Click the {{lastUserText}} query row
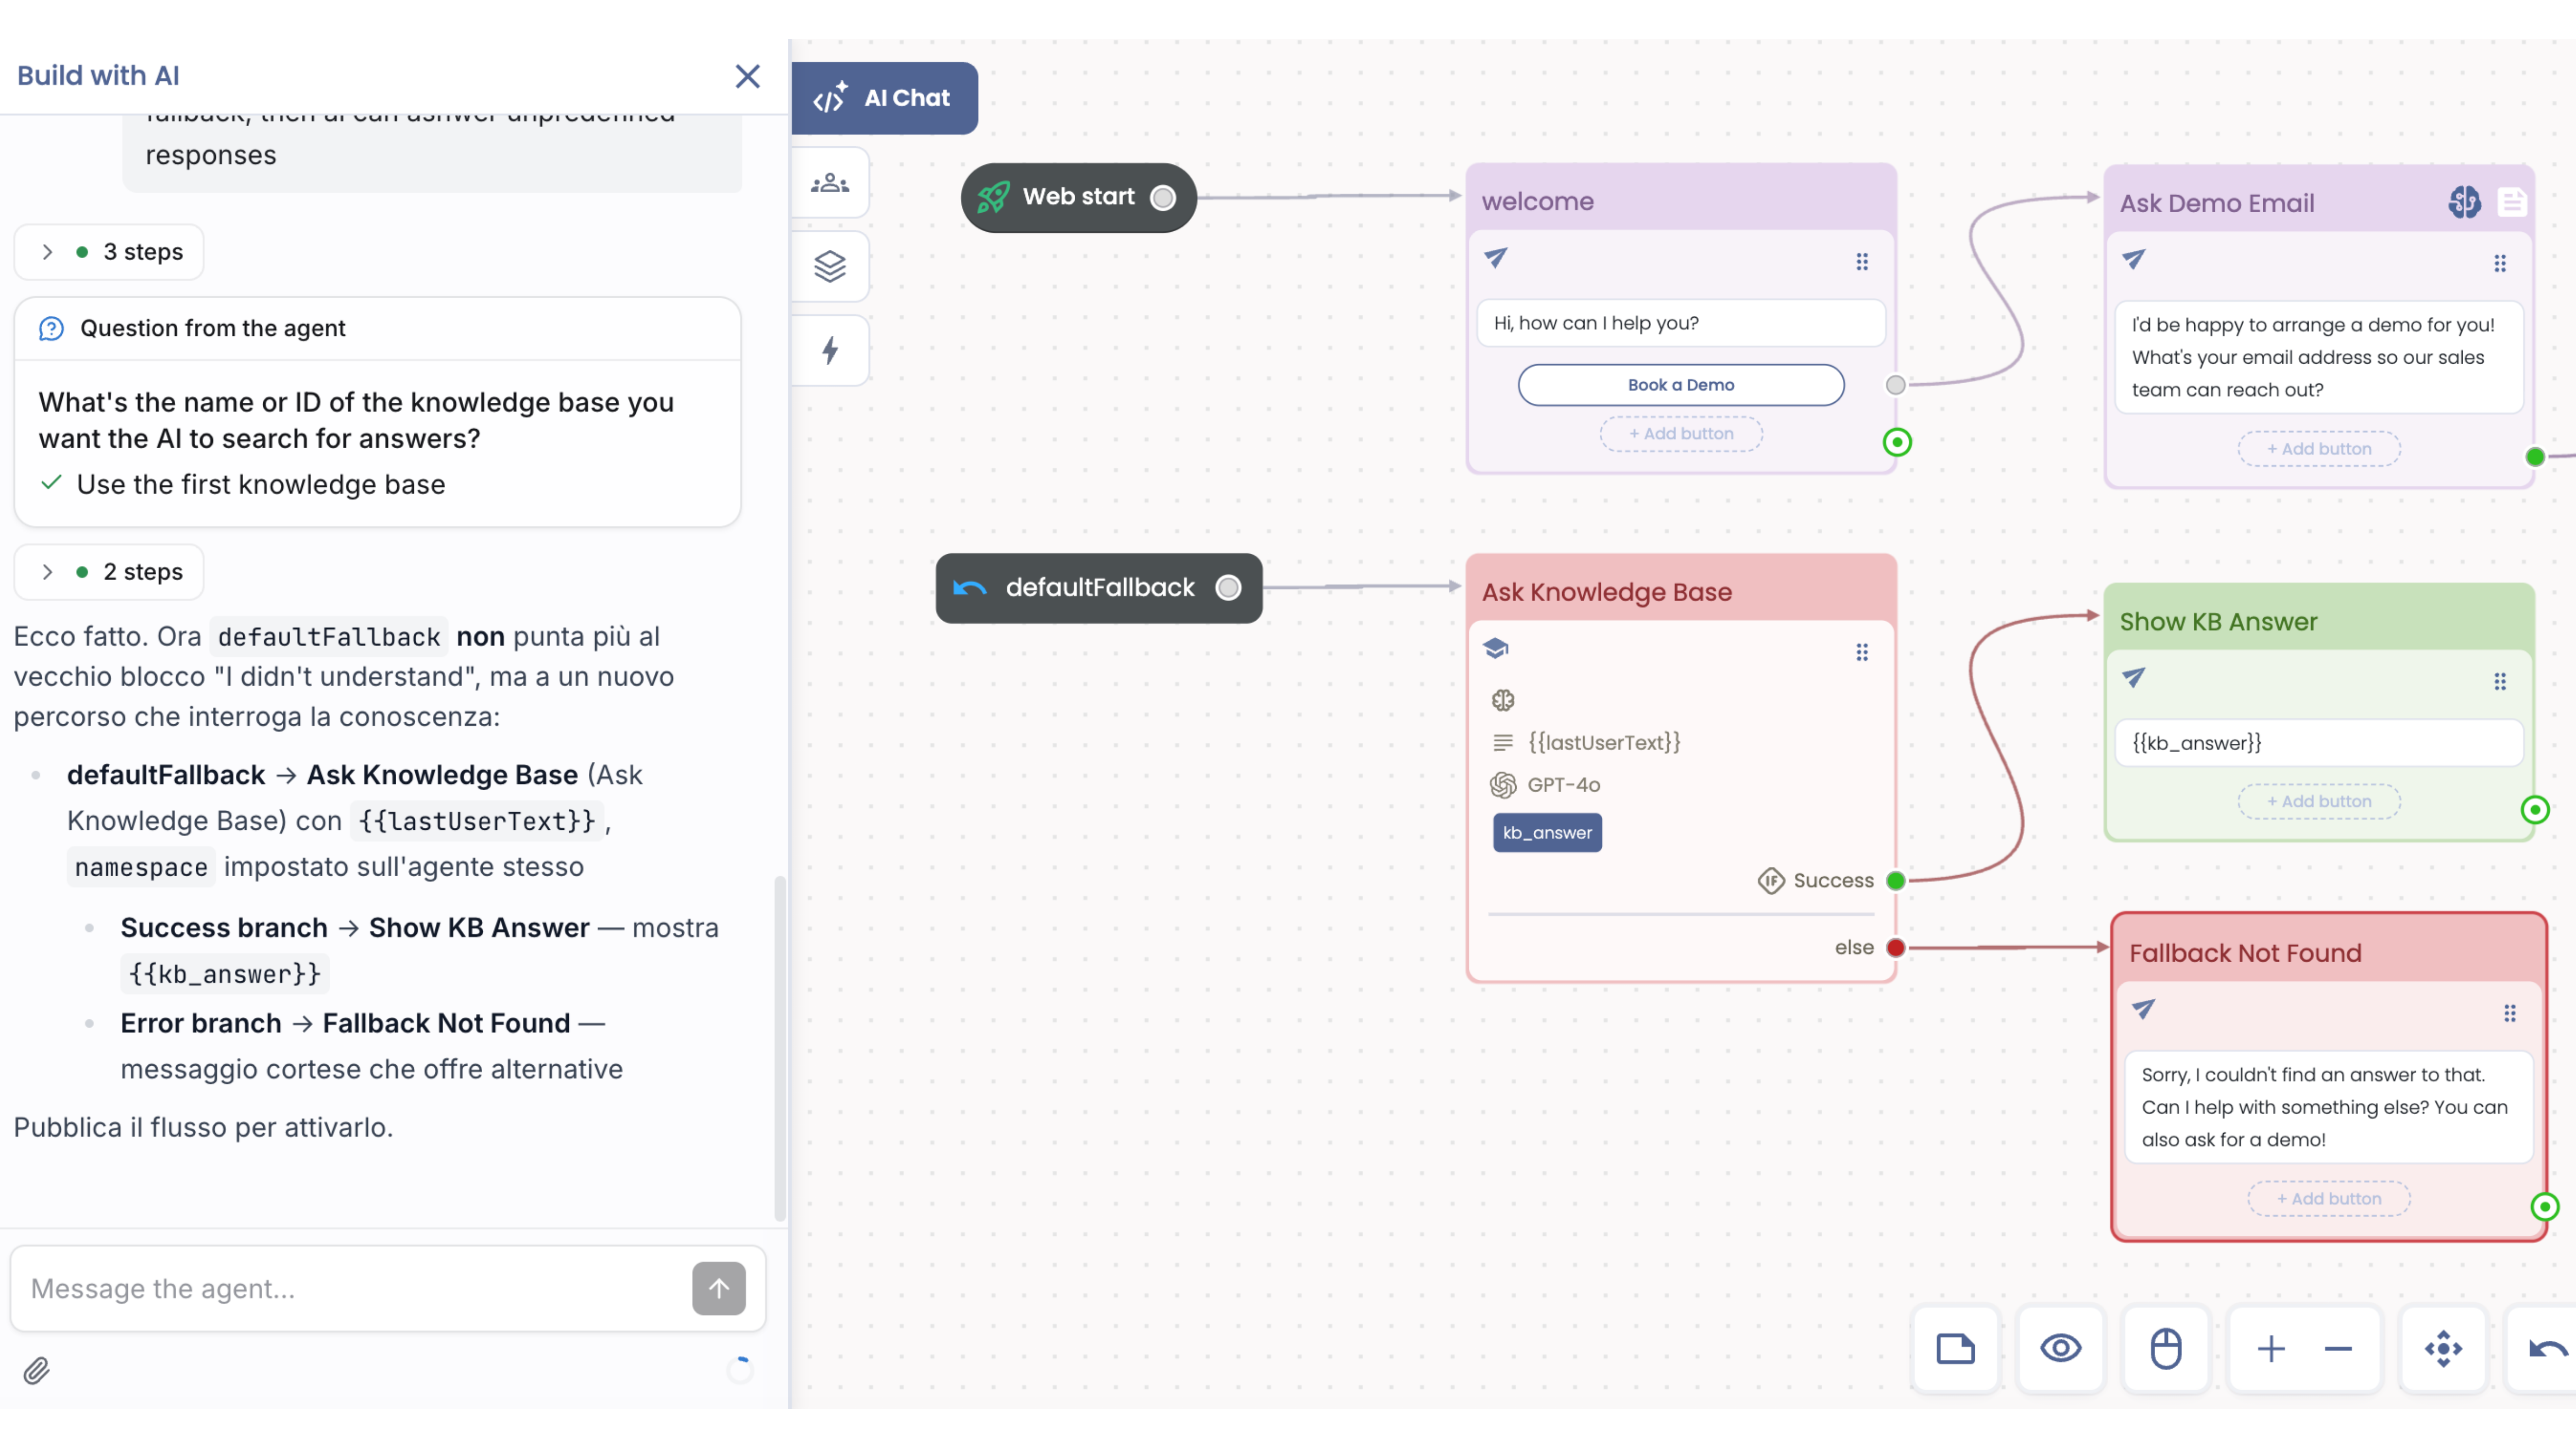The image size is (2576, 1449). [1586, 743]
